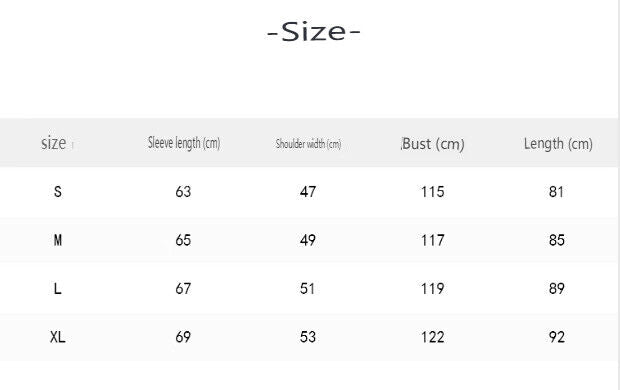Click bust value 122 in XL row

pyautogui.click(x=433, y=337)
